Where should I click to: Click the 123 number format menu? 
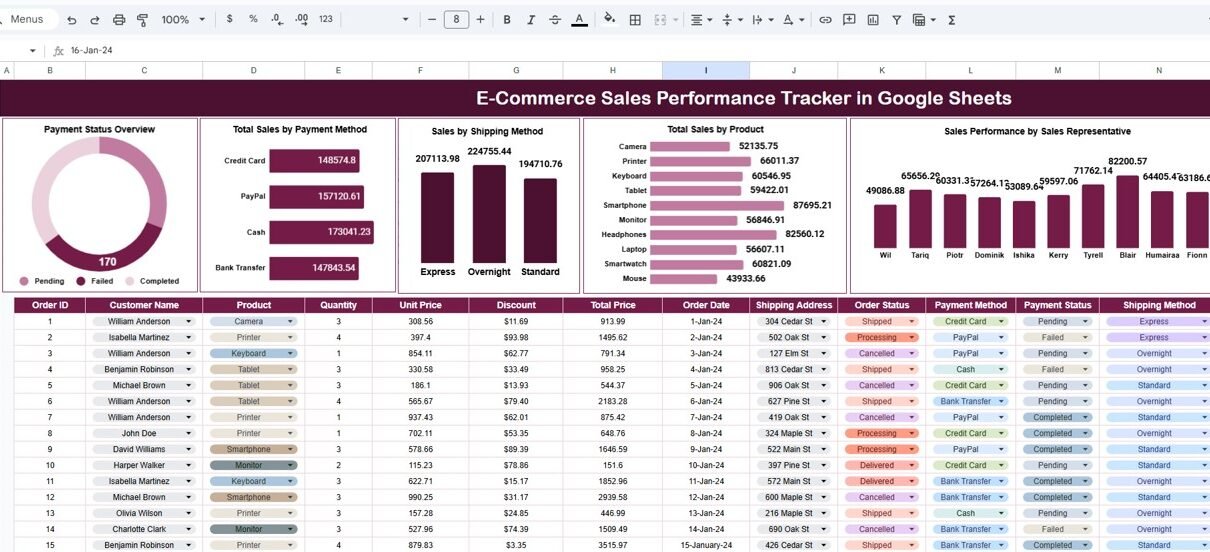(x=325, y=20)
